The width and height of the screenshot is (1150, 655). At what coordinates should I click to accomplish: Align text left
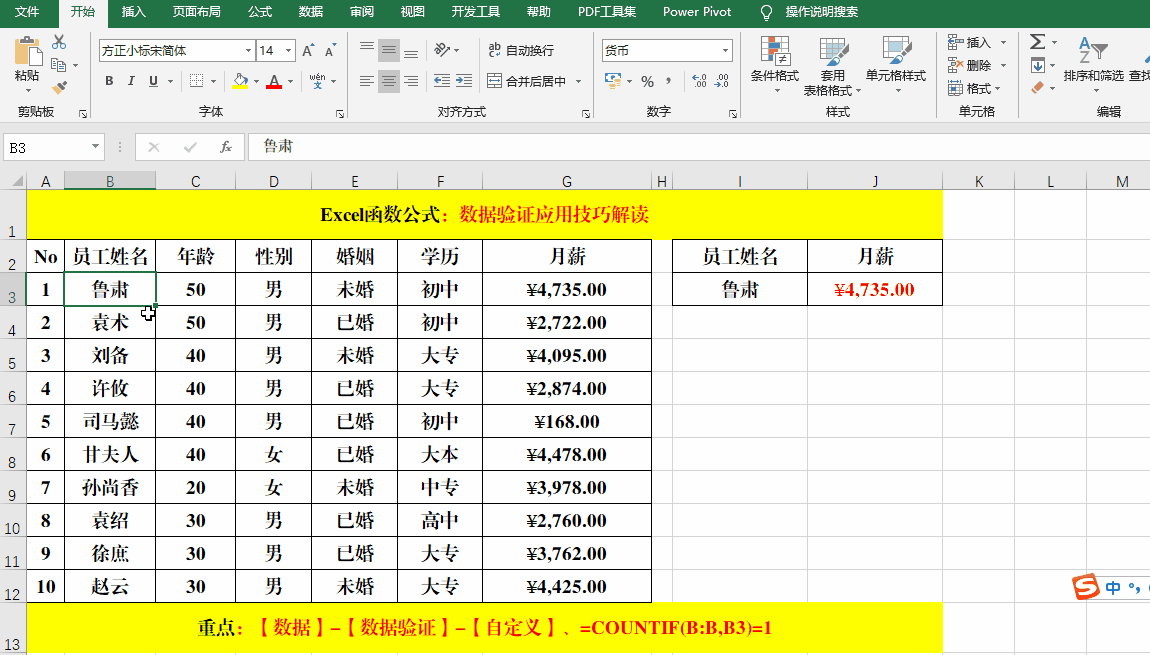(367, 81)
